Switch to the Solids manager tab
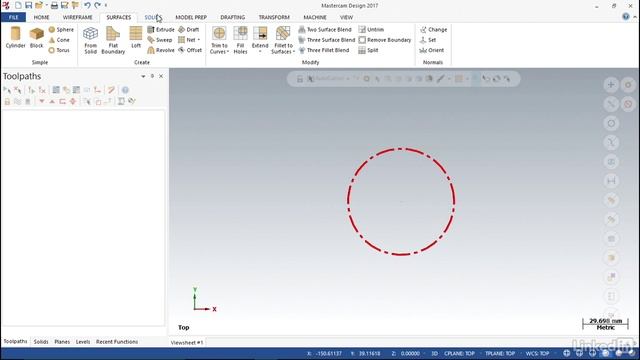 (x=41, y=342)
